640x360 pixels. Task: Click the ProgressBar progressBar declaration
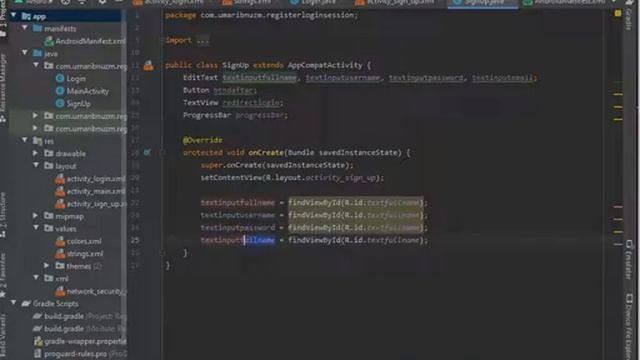(235, 116)
